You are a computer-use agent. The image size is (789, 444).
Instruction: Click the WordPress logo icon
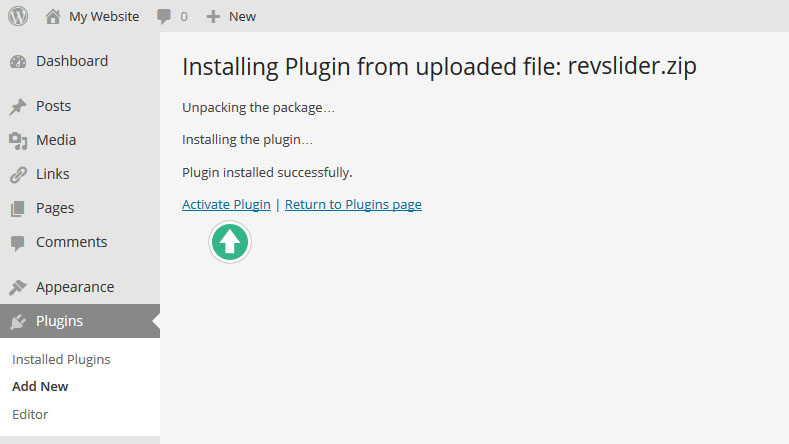point(18,16)
